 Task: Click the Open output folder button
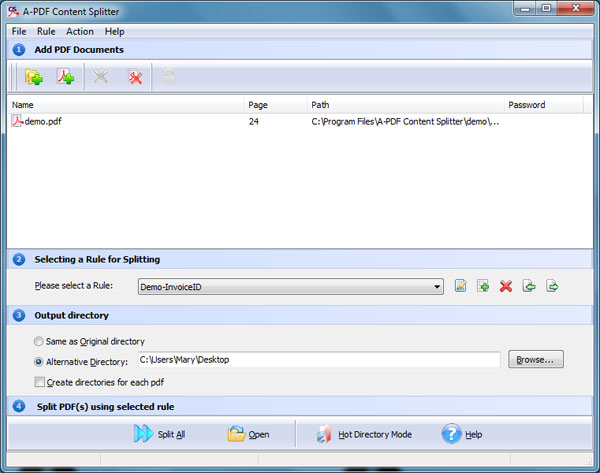[x=248, y=434]
